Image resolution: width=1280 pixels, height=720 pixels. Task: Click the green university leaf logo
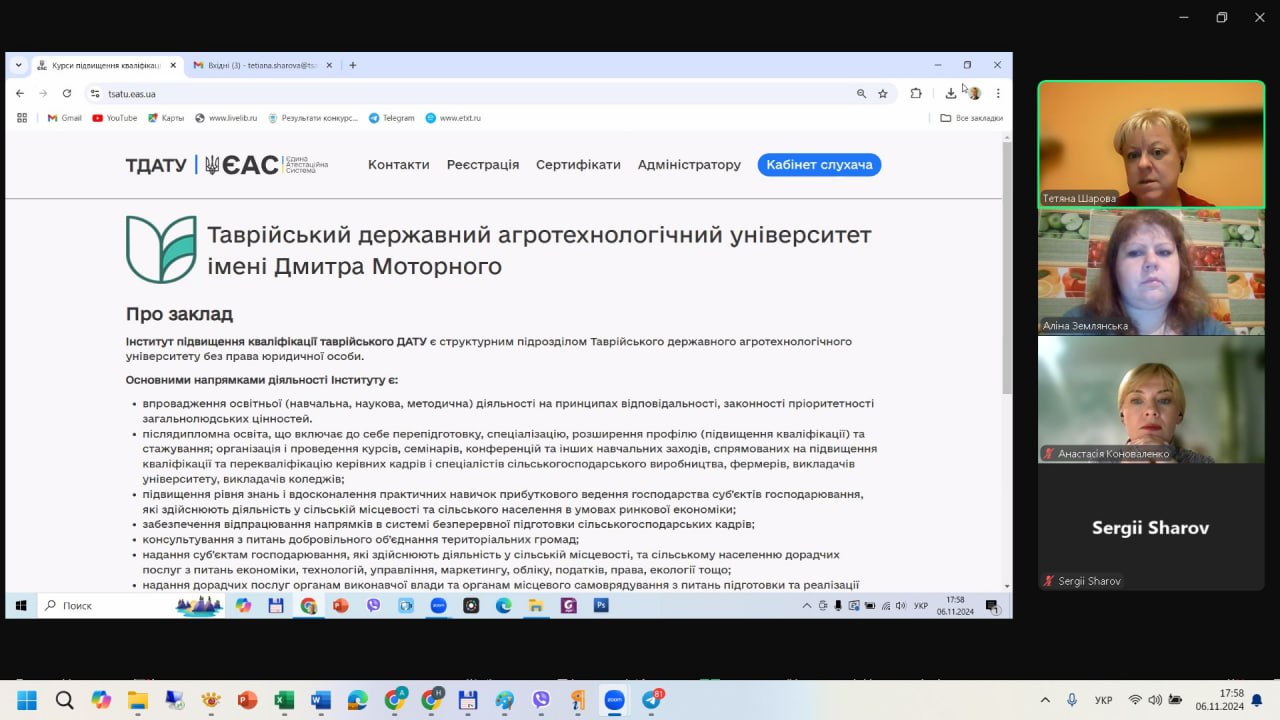click(x=161, y=249)
